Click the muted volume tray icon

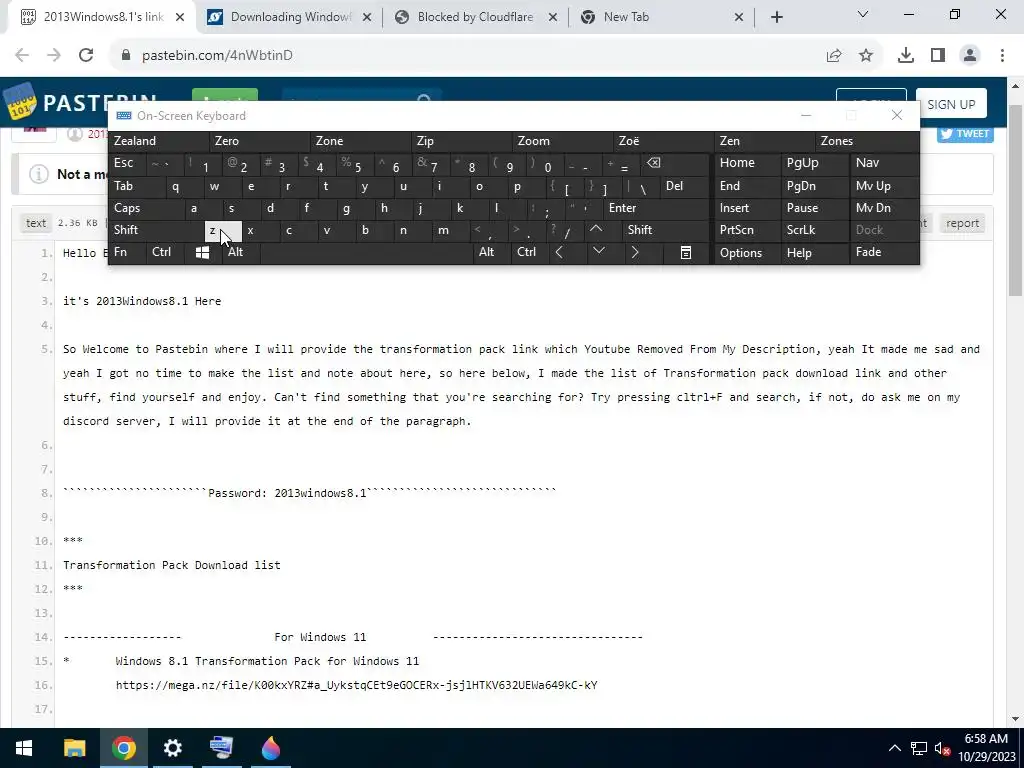pyautogui.click(x=942, y=748)
